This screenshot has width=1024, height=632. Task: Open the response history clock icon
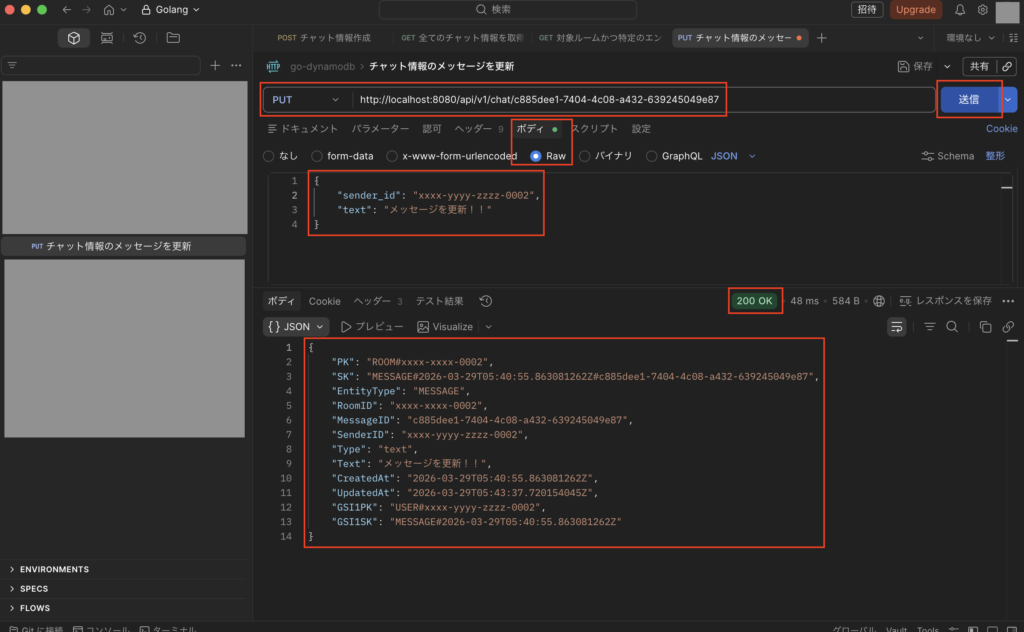coord(486,301)
